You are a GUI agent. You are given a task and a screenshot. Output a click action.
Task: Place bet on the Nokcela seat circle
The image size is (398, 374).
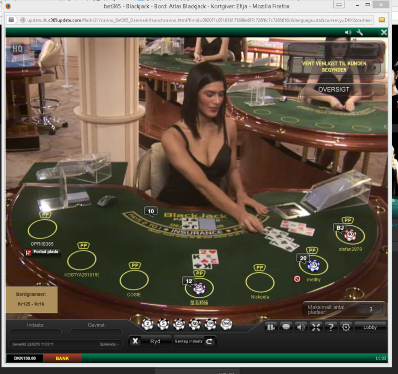click(x=260, y=282)
